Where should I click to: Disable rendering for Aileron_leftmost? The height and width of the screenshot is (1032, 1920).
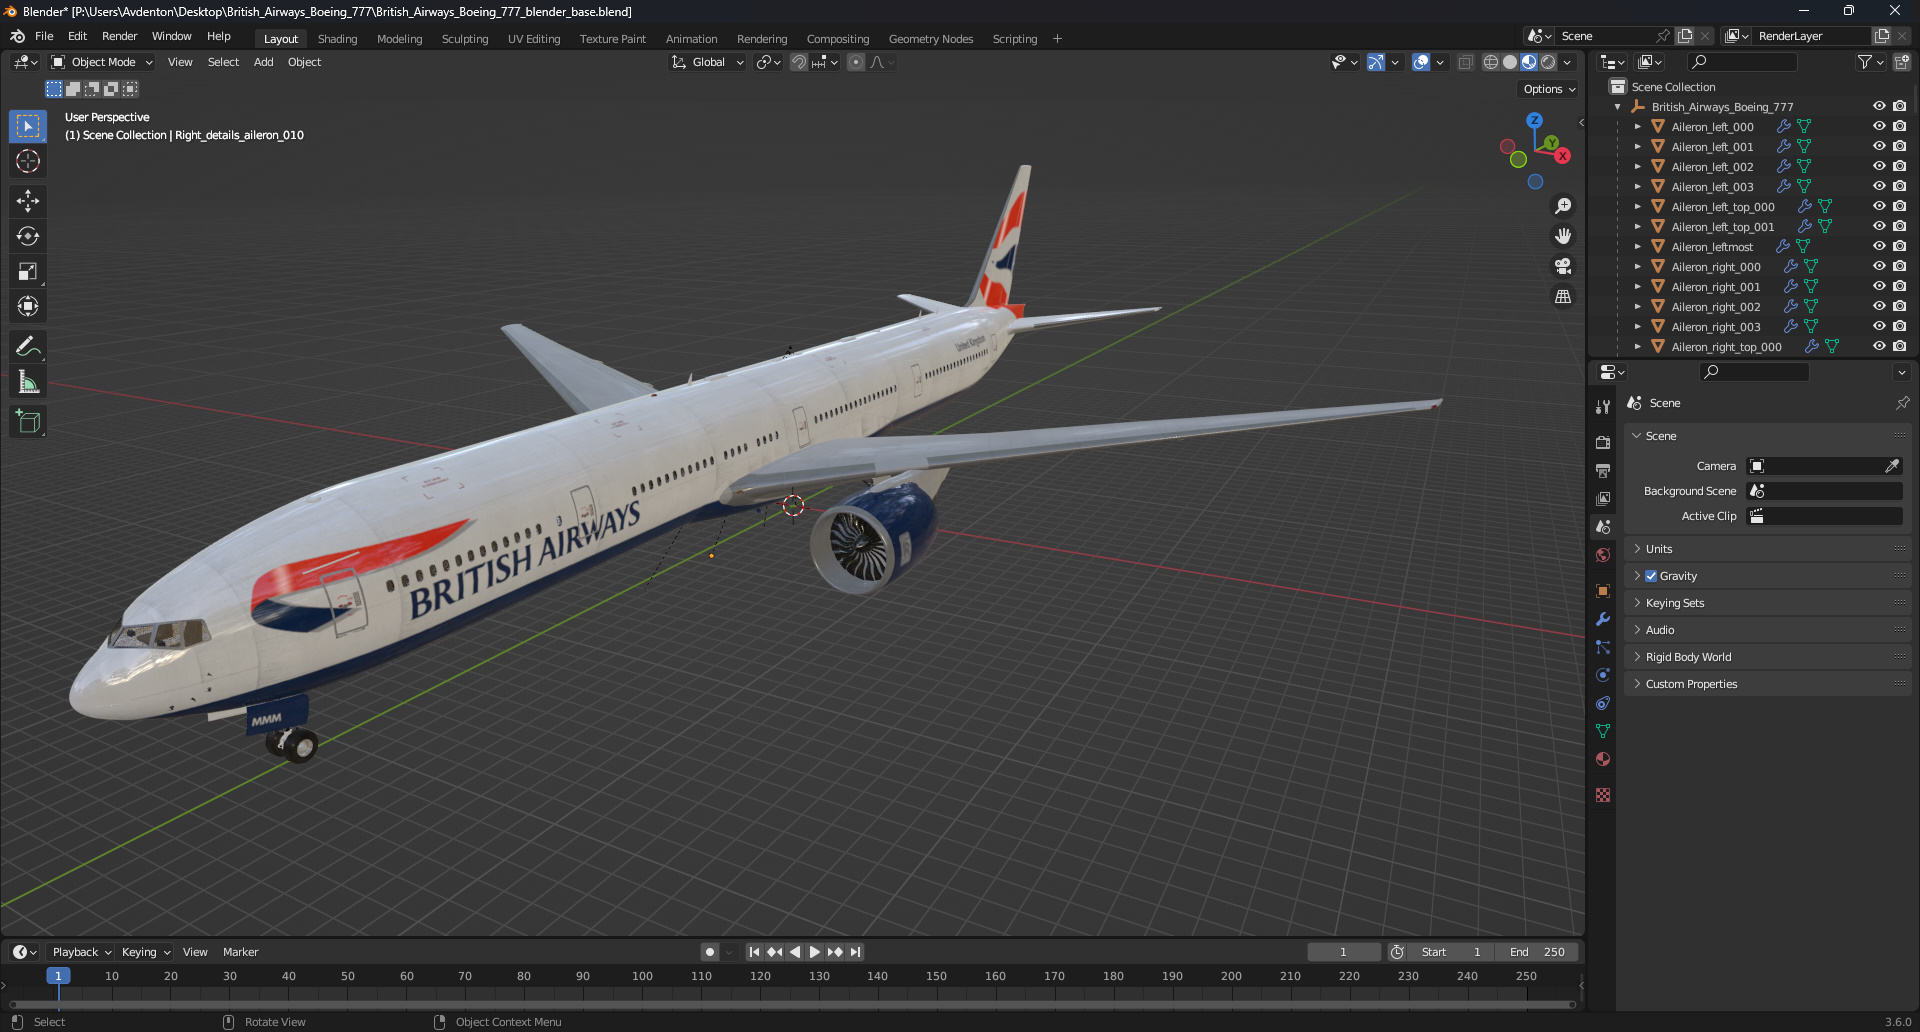pos(1899,247)
